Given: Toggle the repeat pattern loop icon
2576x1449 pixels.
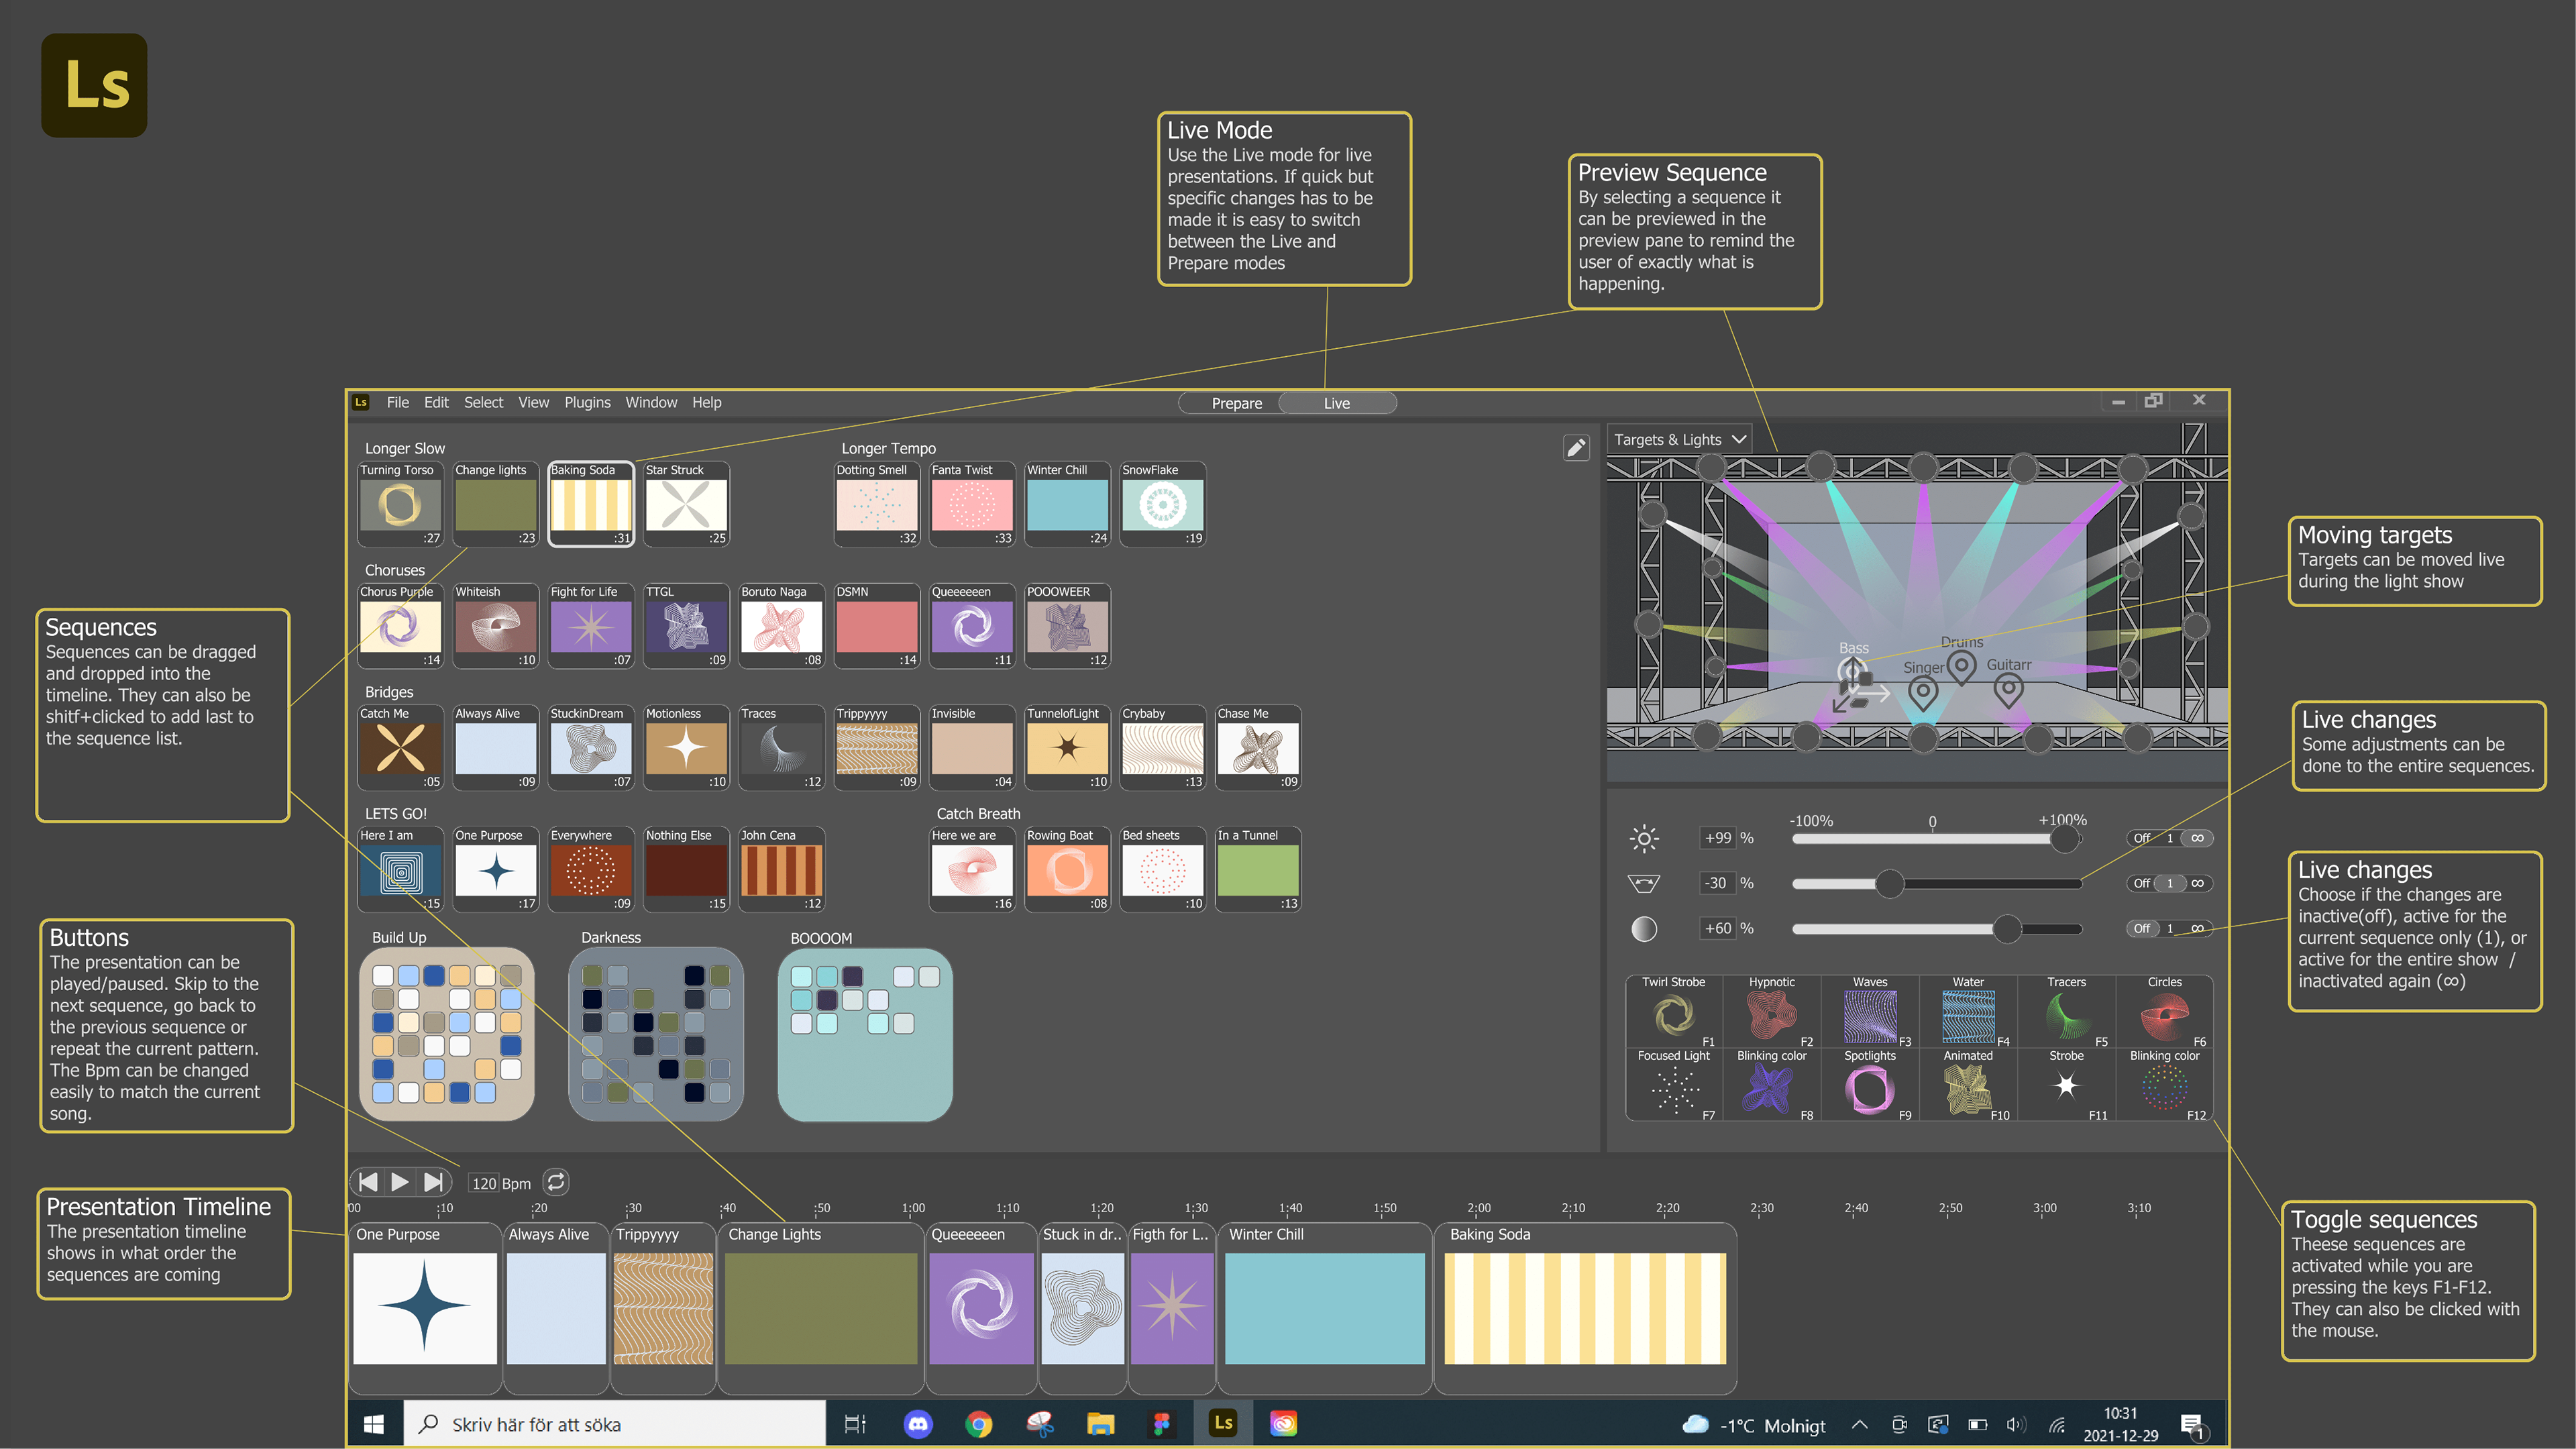Looking at the screenshot, I should click(556, 1182).
